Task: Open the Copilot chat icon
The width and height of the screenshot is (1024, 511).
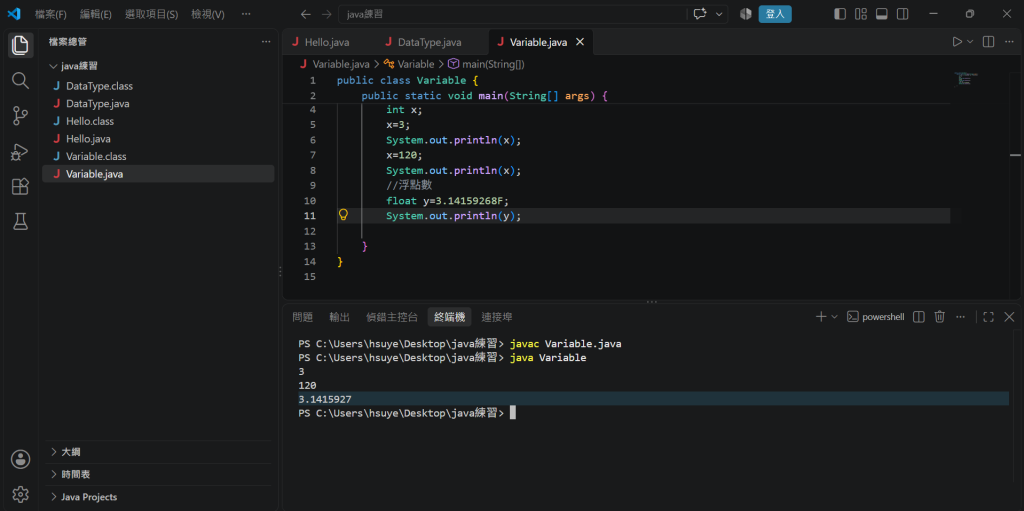Action: point(700,14)
